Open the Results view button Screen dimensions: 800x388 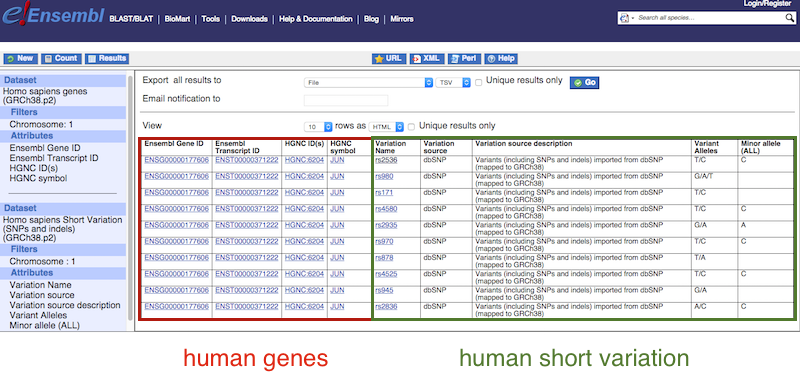click(x=107, y=59)
